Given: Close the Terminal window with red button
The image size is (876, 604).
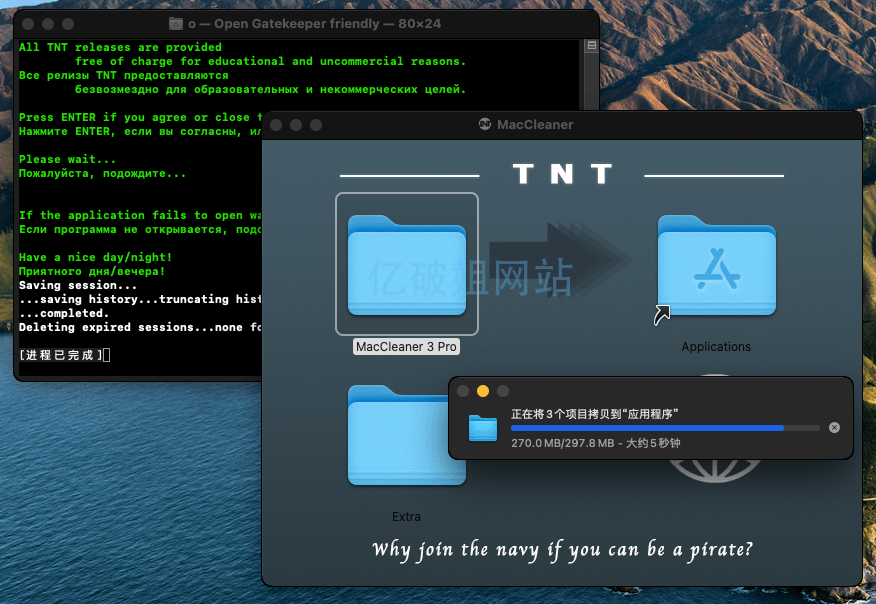Looking at the screenshot, I should tap(28, 23).
